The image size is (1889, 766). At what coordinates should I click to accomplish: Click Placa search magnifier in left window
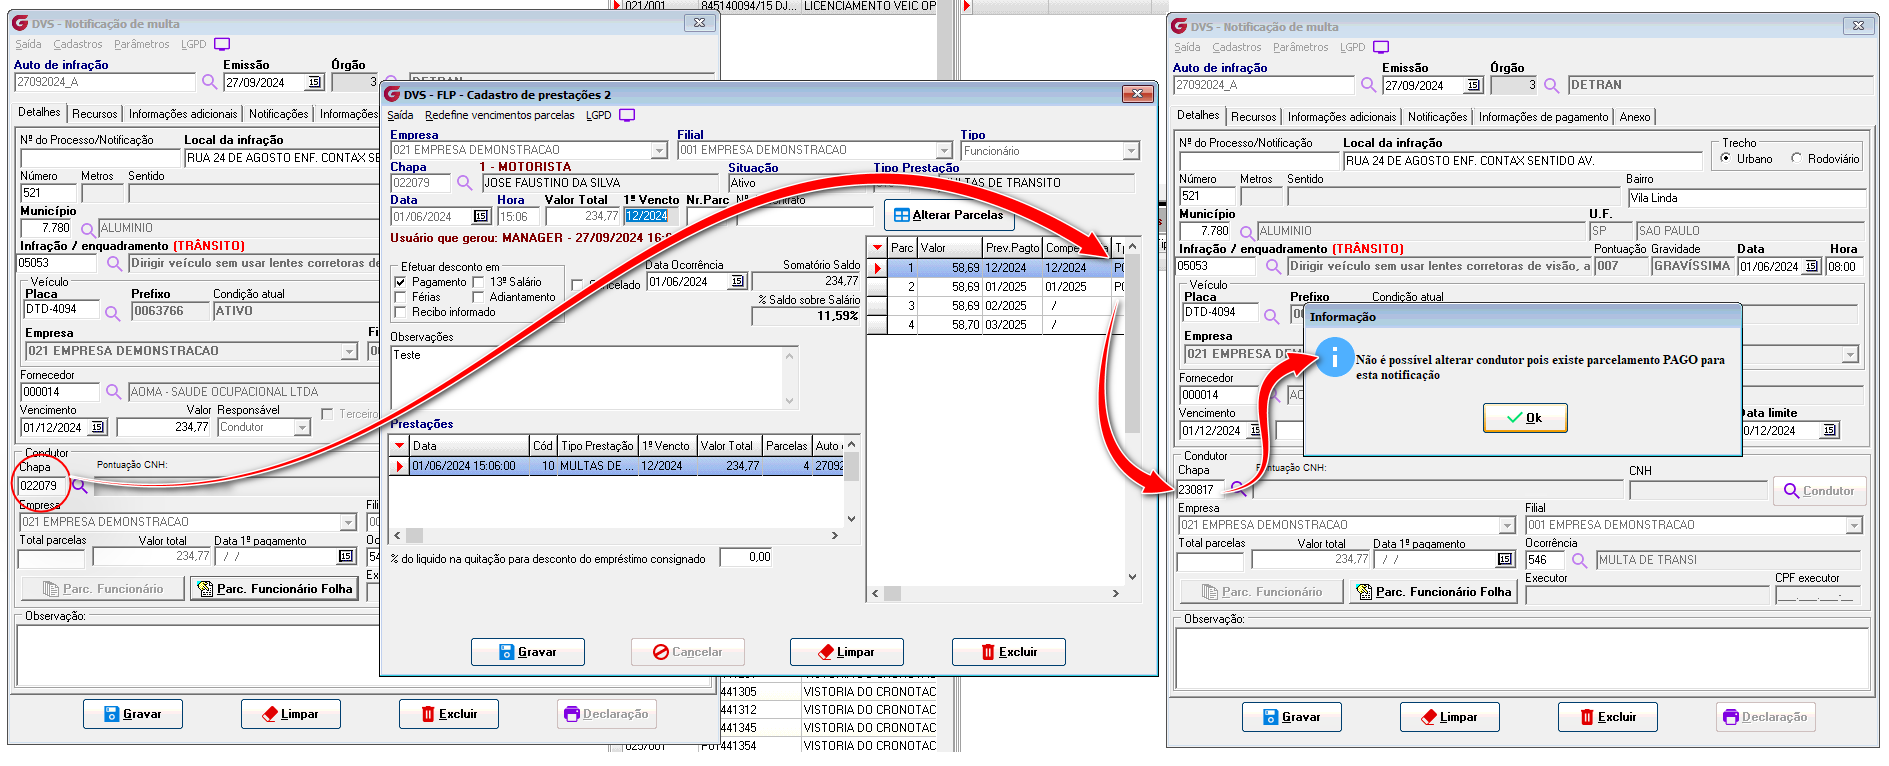[x=112, y=312]
